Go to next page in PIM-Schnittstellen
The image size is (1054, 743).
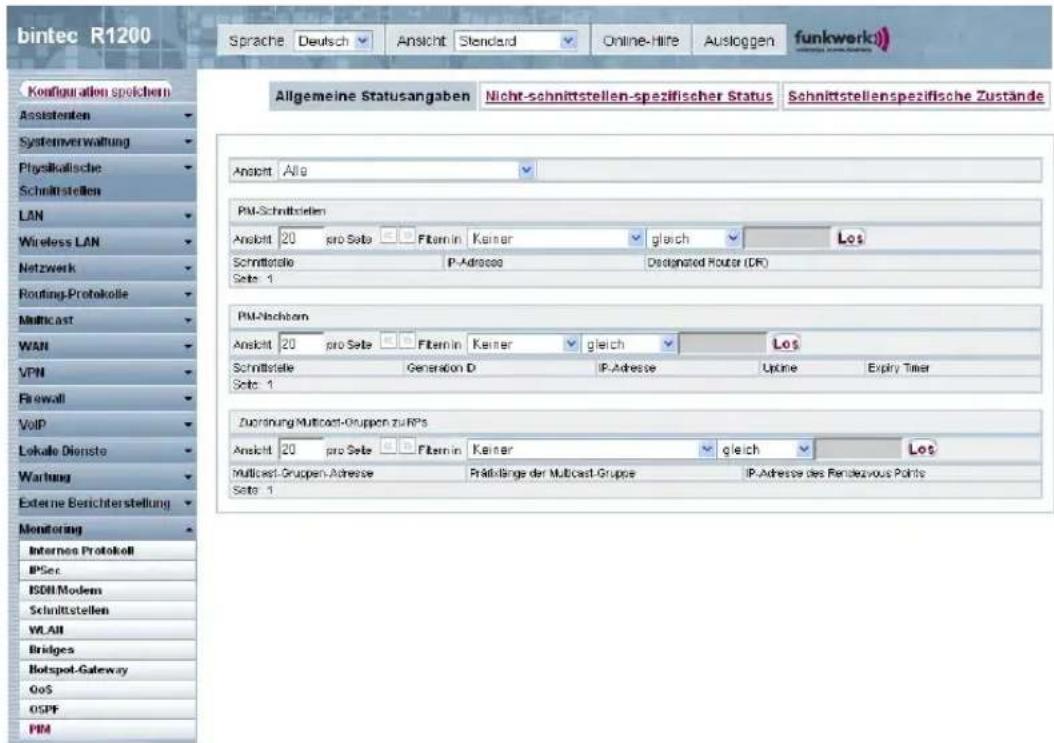[406, 235]
